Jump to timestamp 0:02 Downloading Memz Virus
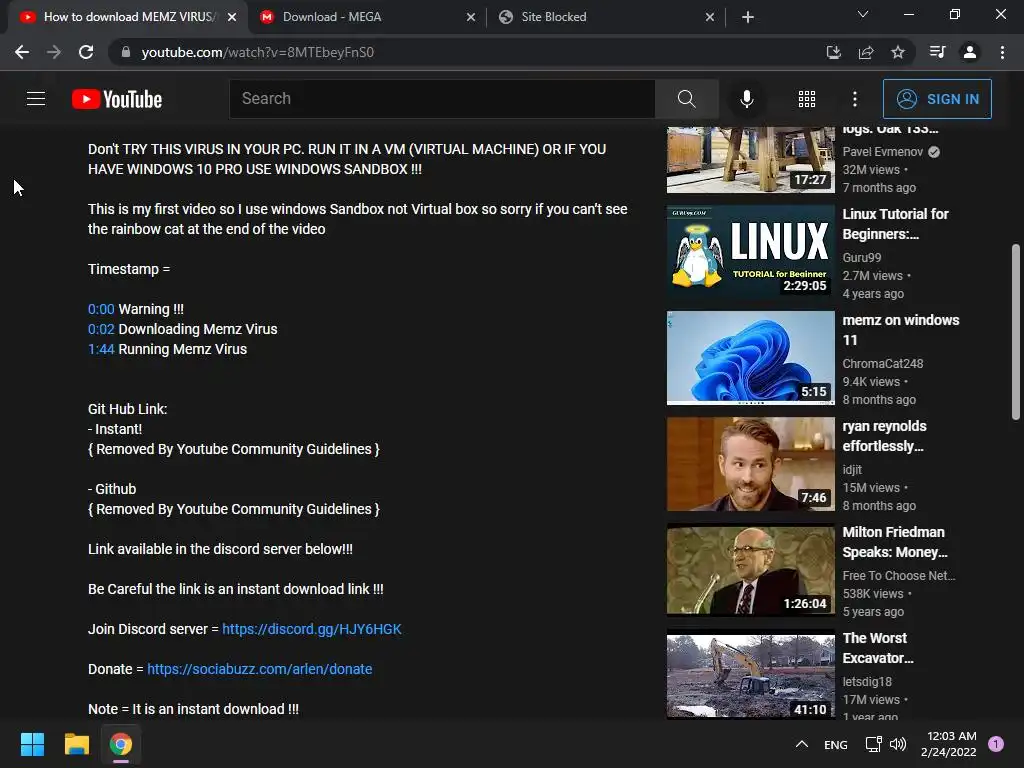This screenshot has height=768, width=1024. (x=101, y=329)
